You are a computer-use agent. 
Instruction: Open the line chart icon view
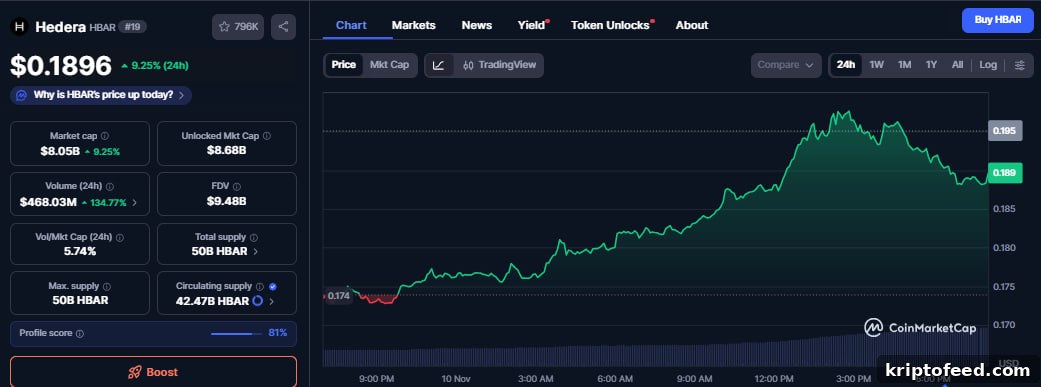click(x=439, y=65)
